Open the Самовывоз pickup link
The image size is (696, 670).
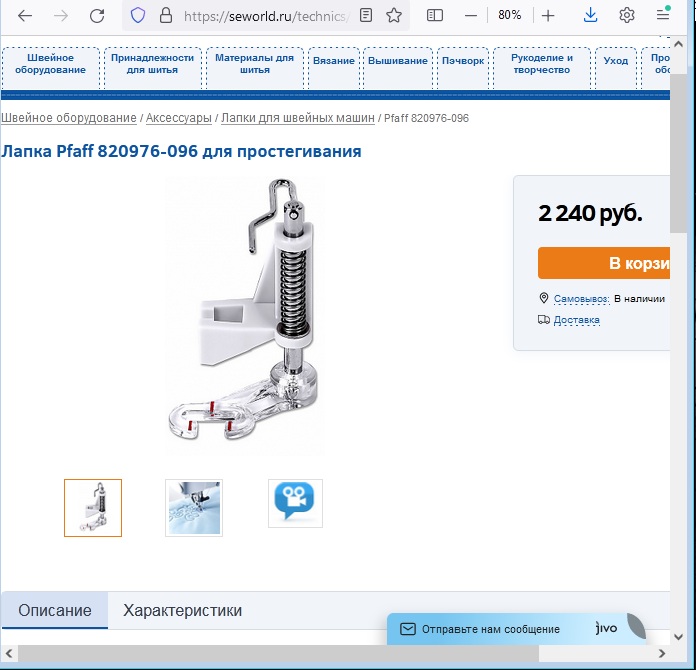tap(581, 299)
